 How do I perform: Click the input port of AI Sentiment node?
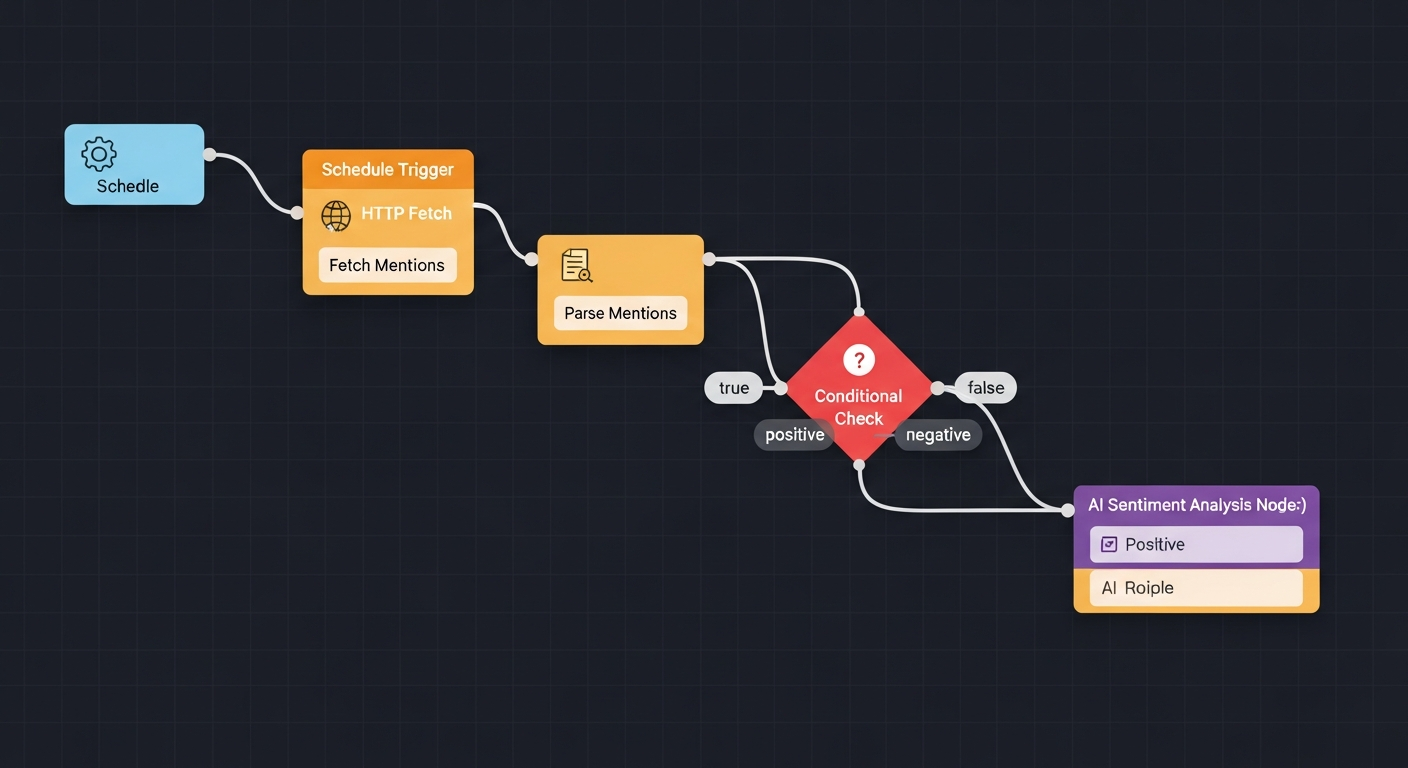pyautogui.click(x=1068, y=510)
